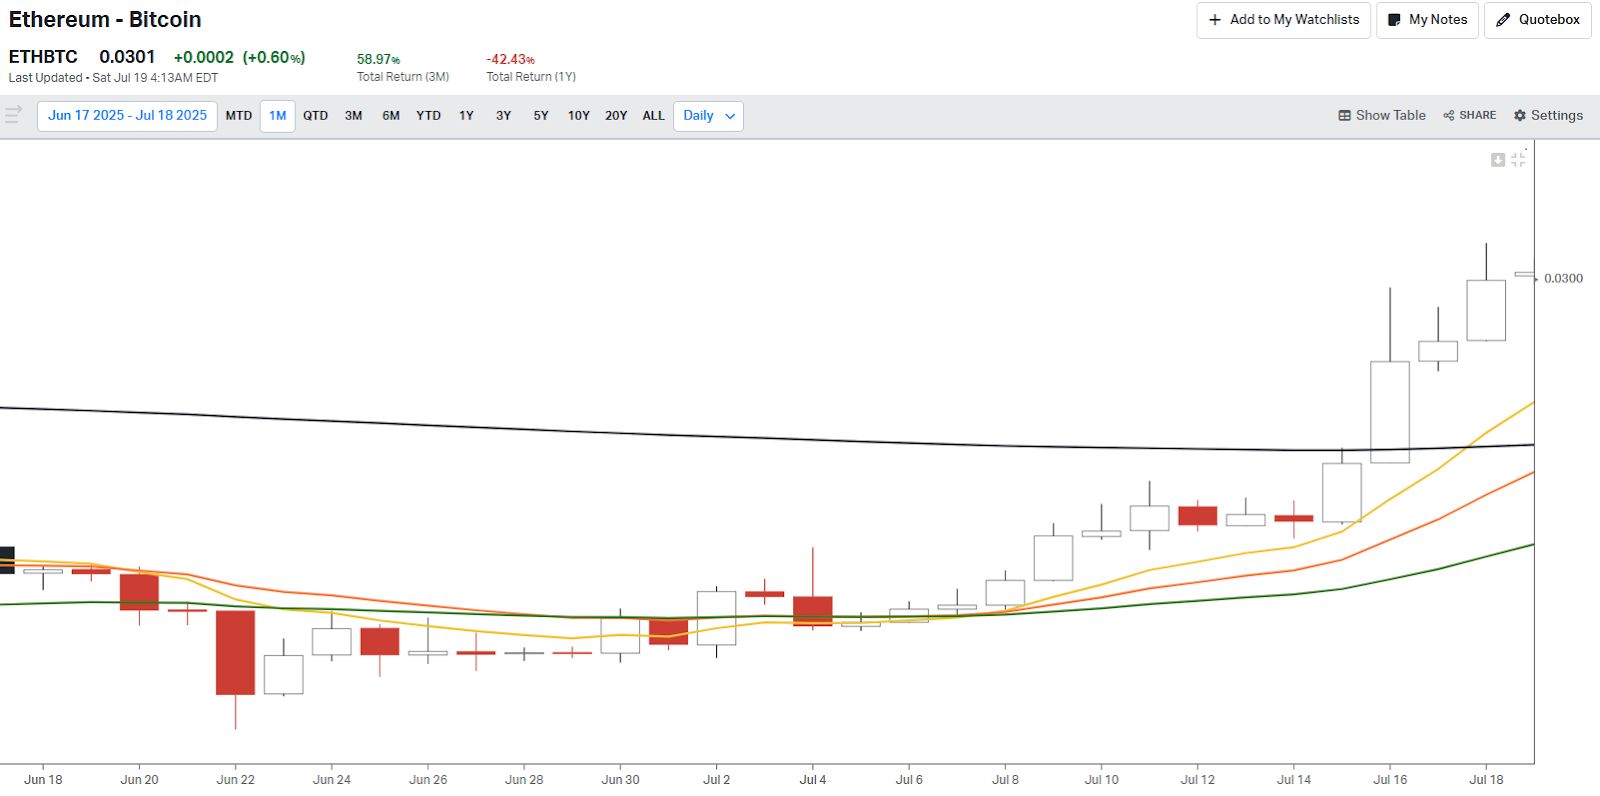1600x796 pixels.
Task: Click the SHARE nodes icon
Action: pyautogui.click(x=1448, y=116)
